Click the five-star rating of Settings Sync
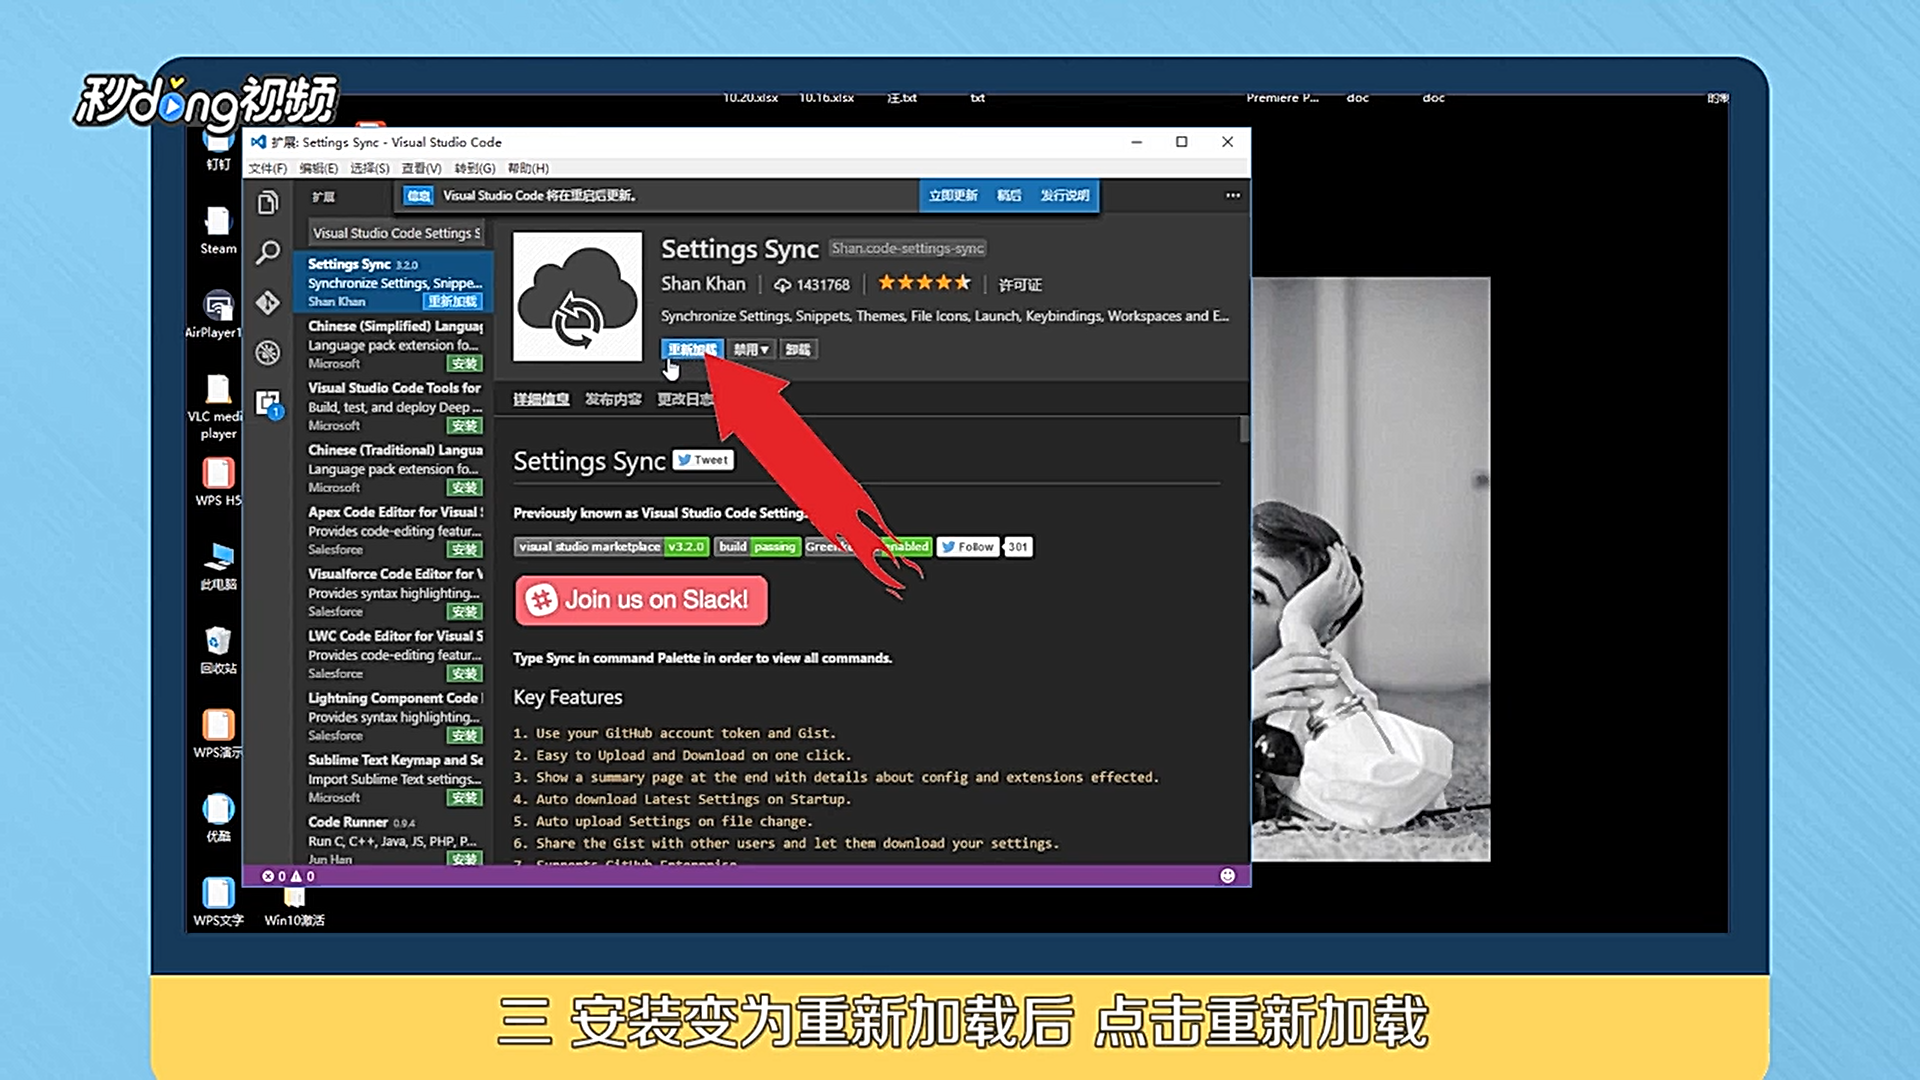 click(924, 283)
